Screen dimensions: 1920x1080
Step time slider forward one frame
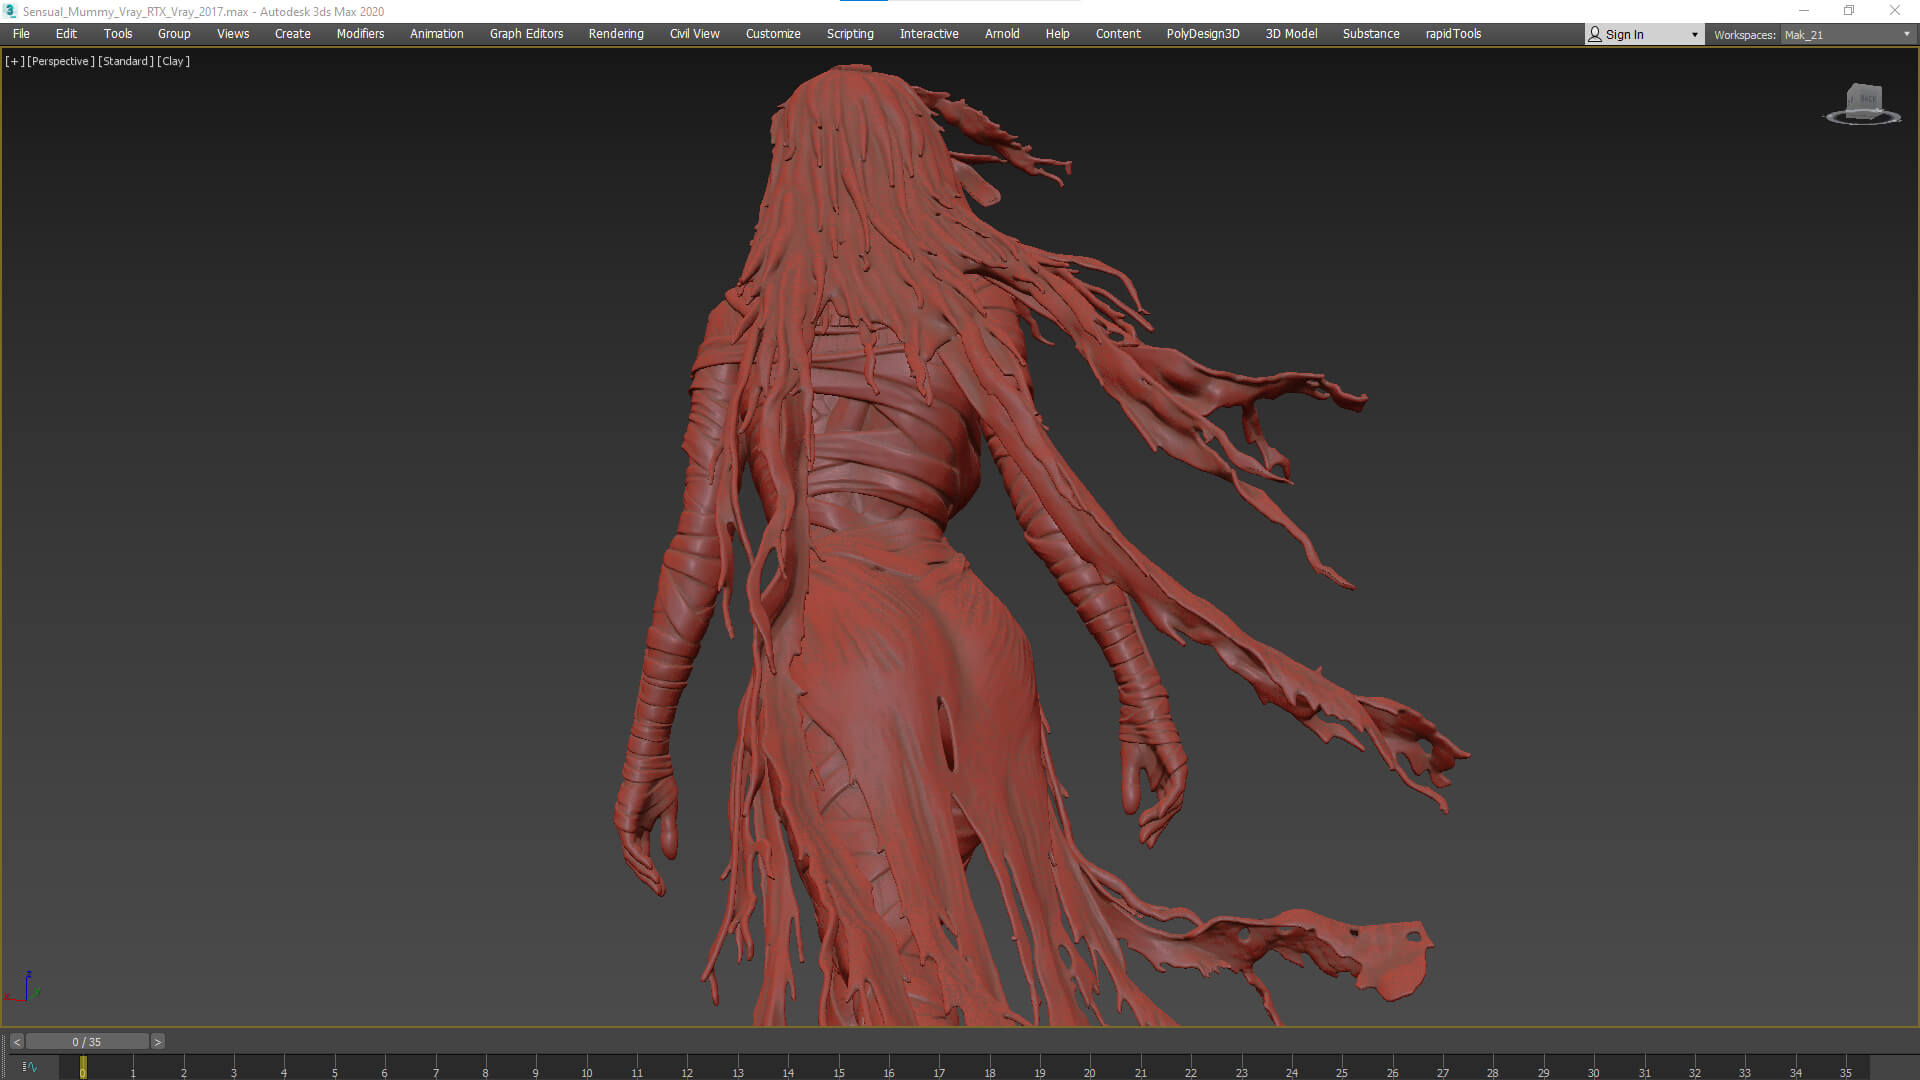(x=157, y=1042)
